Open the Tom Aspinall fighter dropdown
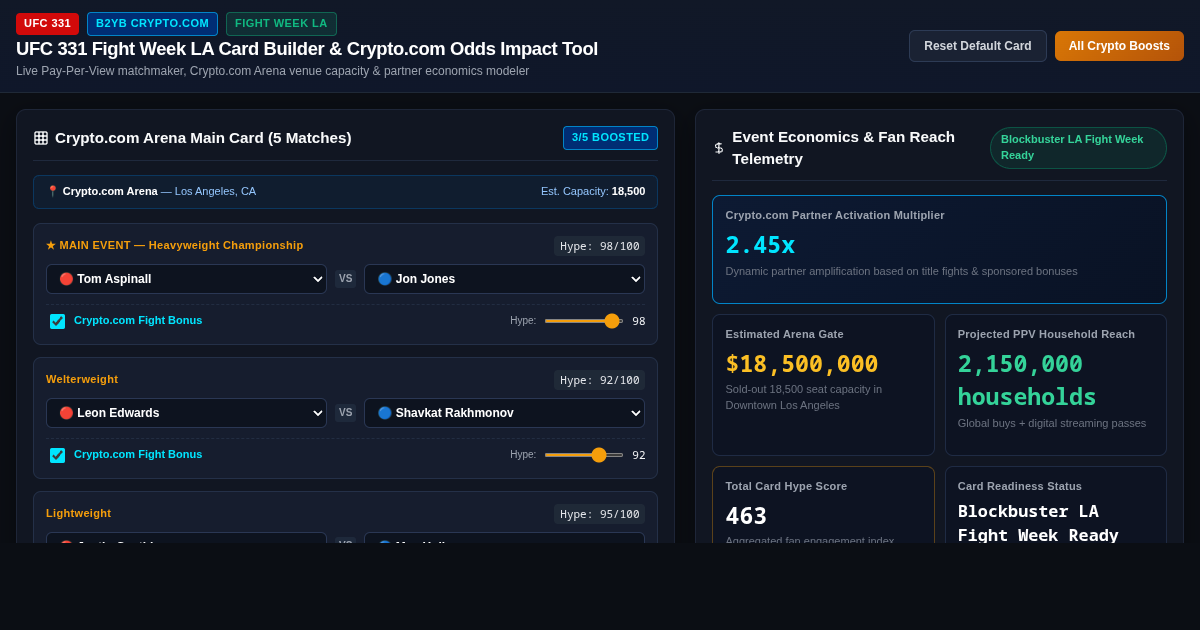 [186, 279]
